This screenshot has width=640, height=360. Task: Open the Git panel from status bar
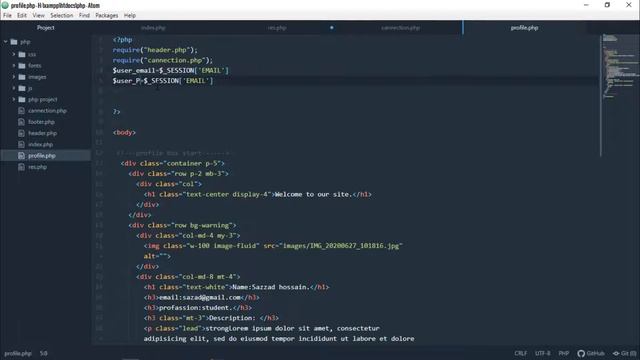coord(624,353)
